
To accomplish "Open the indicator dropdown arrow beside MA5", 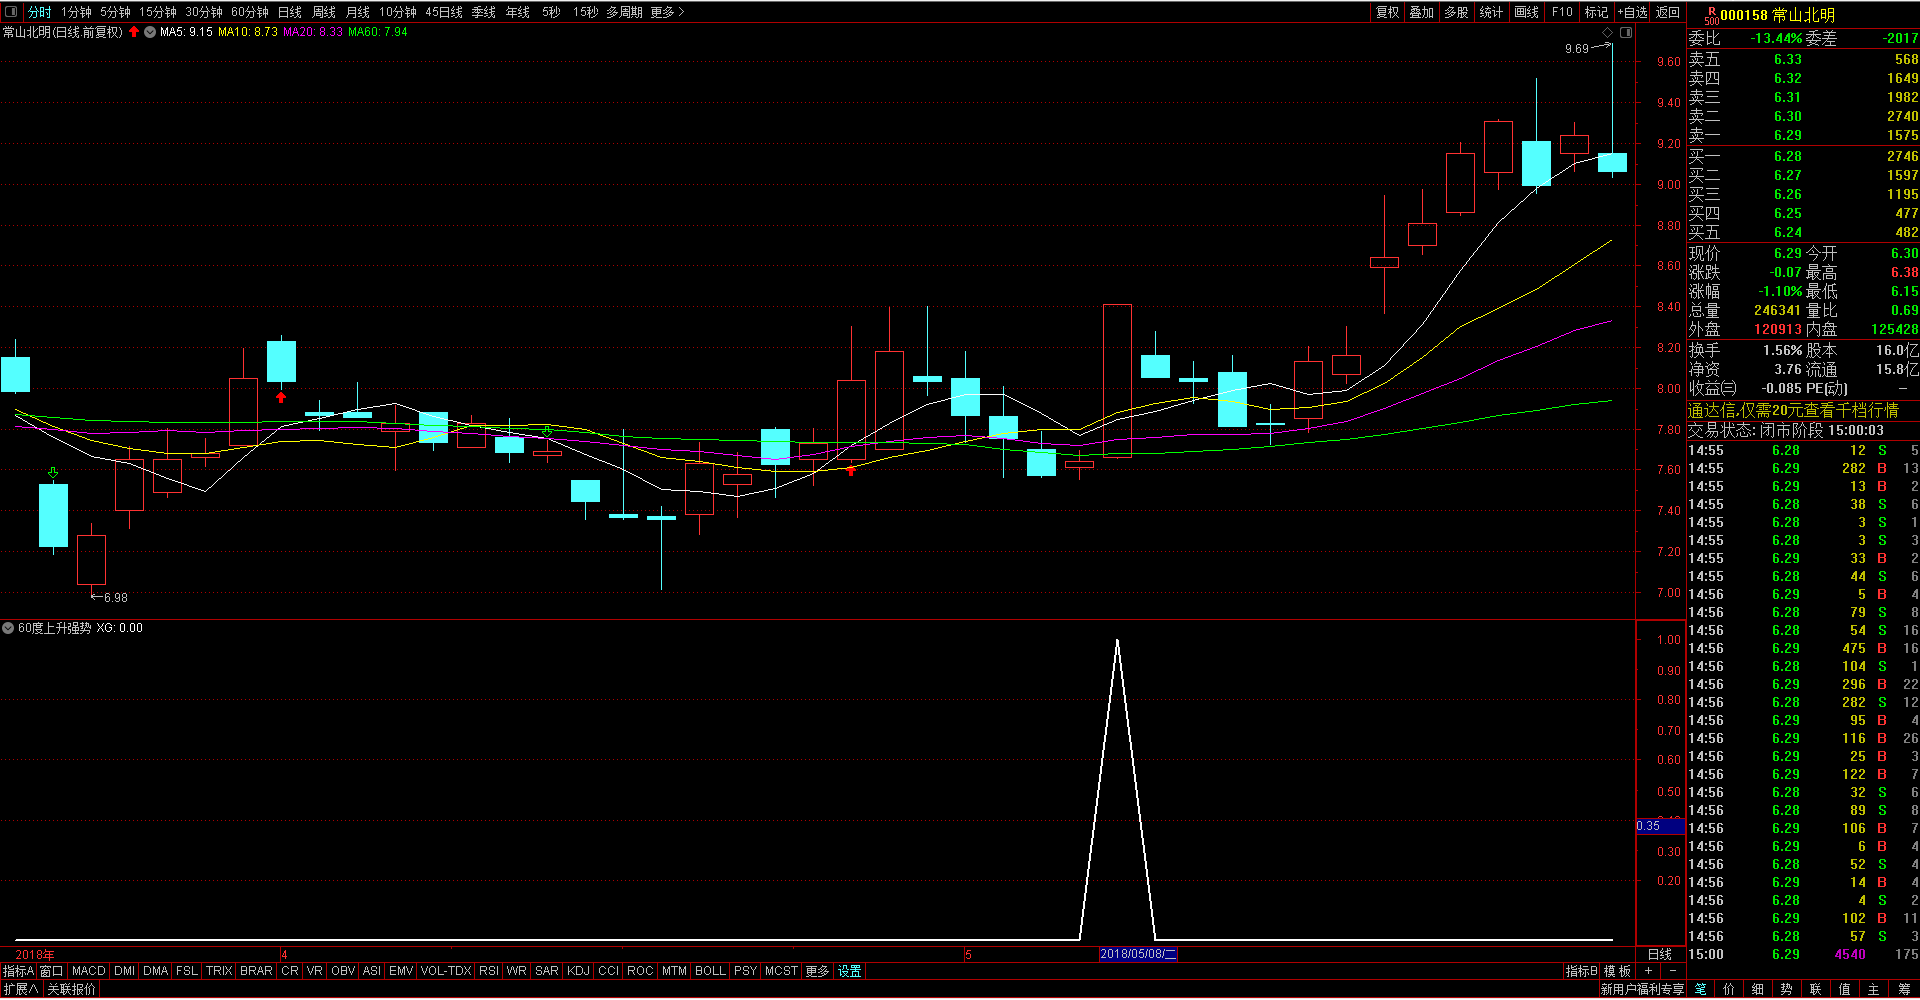I will [150, 32].
